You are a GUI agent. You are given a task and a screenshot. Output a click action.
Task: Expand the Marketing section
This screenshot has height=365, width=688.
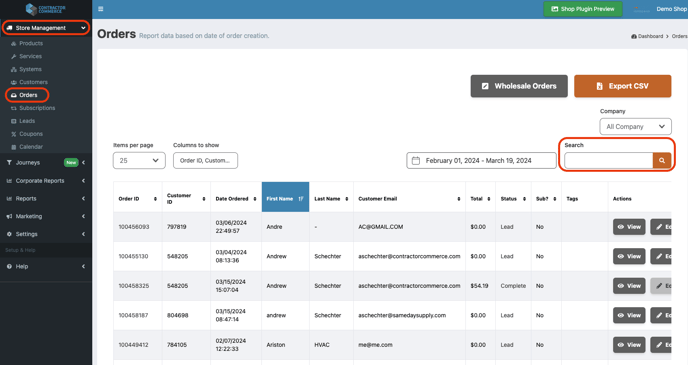click(46, 216)
